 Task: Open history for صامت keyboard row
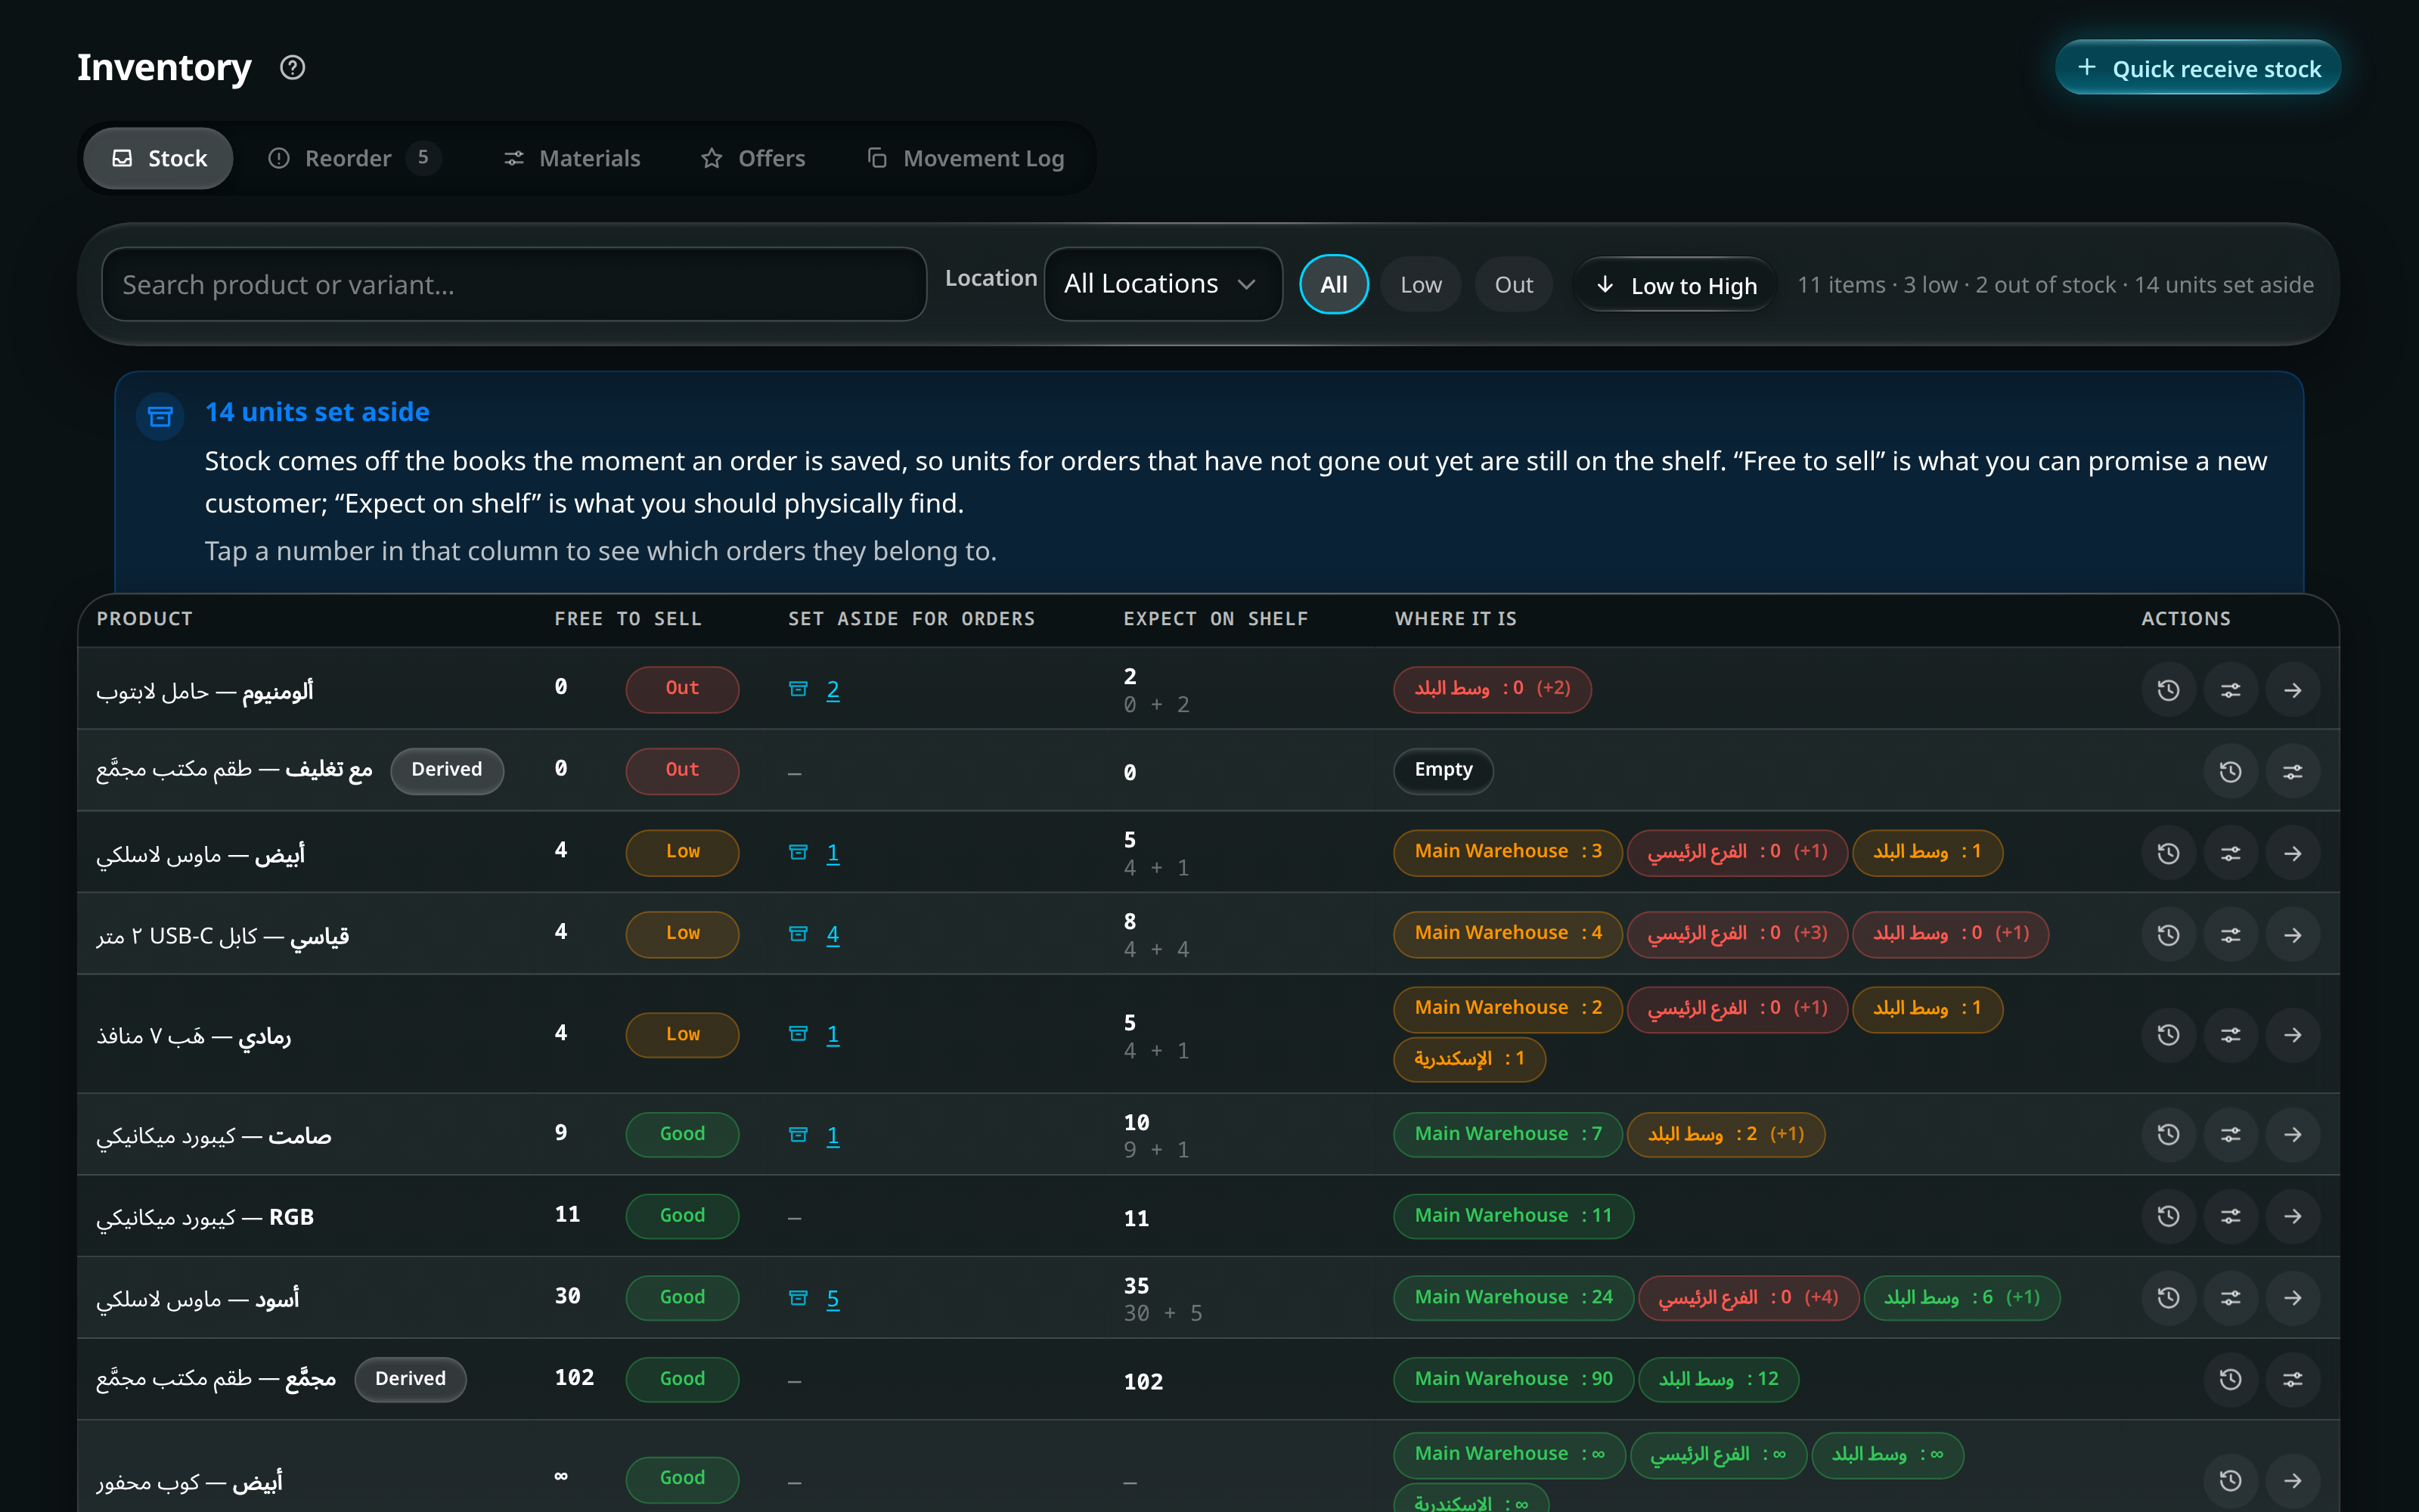pos(2168,1134)
